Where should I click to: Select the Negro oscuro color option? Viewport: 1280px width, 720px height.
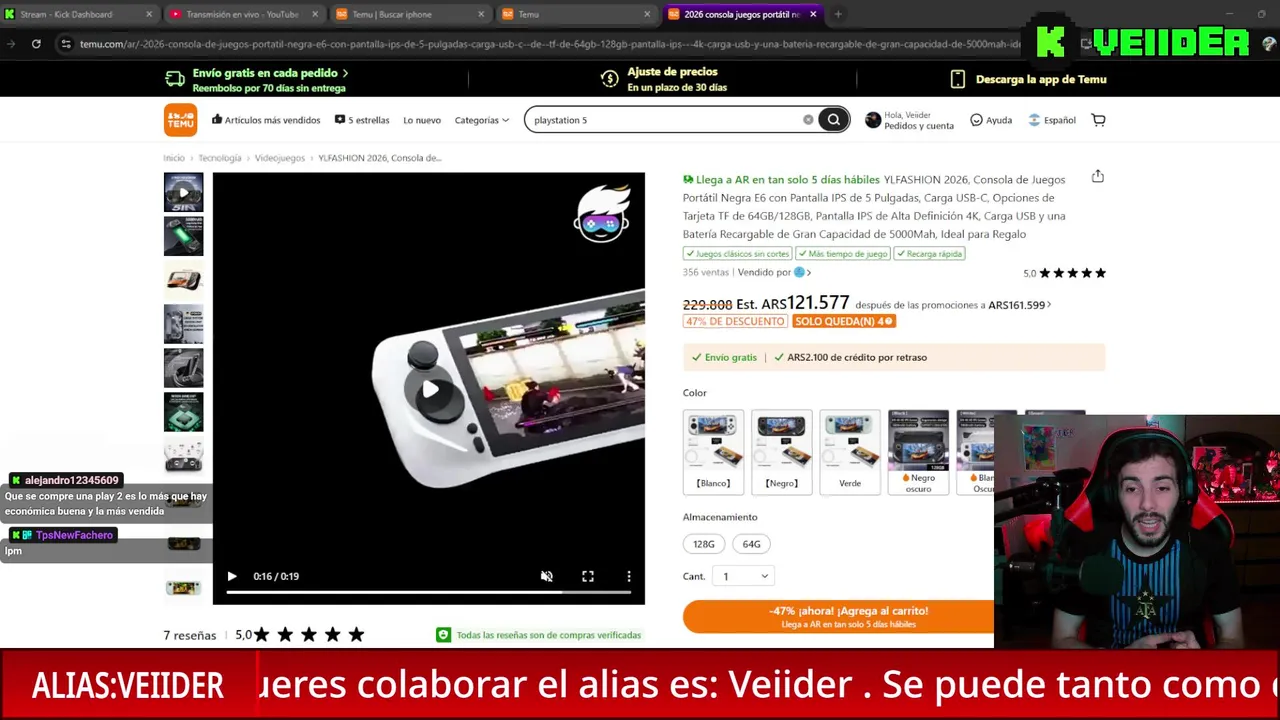pyautogui.click(x=918, y=452)
